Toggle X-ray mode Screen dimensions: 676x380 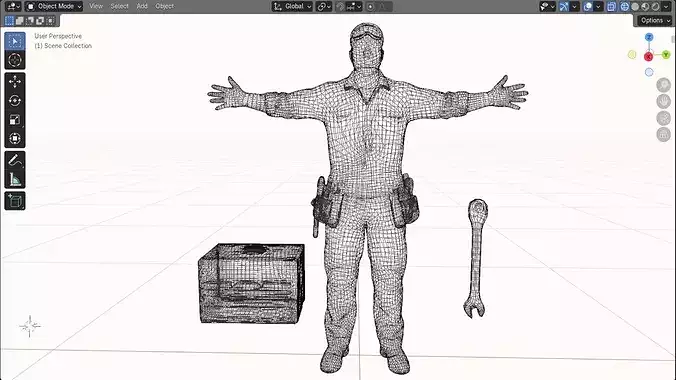point(611,6)
